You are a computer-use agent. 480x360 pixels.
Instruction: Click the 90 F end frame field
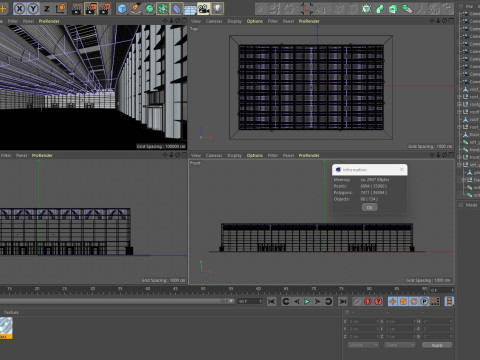tap(250, 301)
